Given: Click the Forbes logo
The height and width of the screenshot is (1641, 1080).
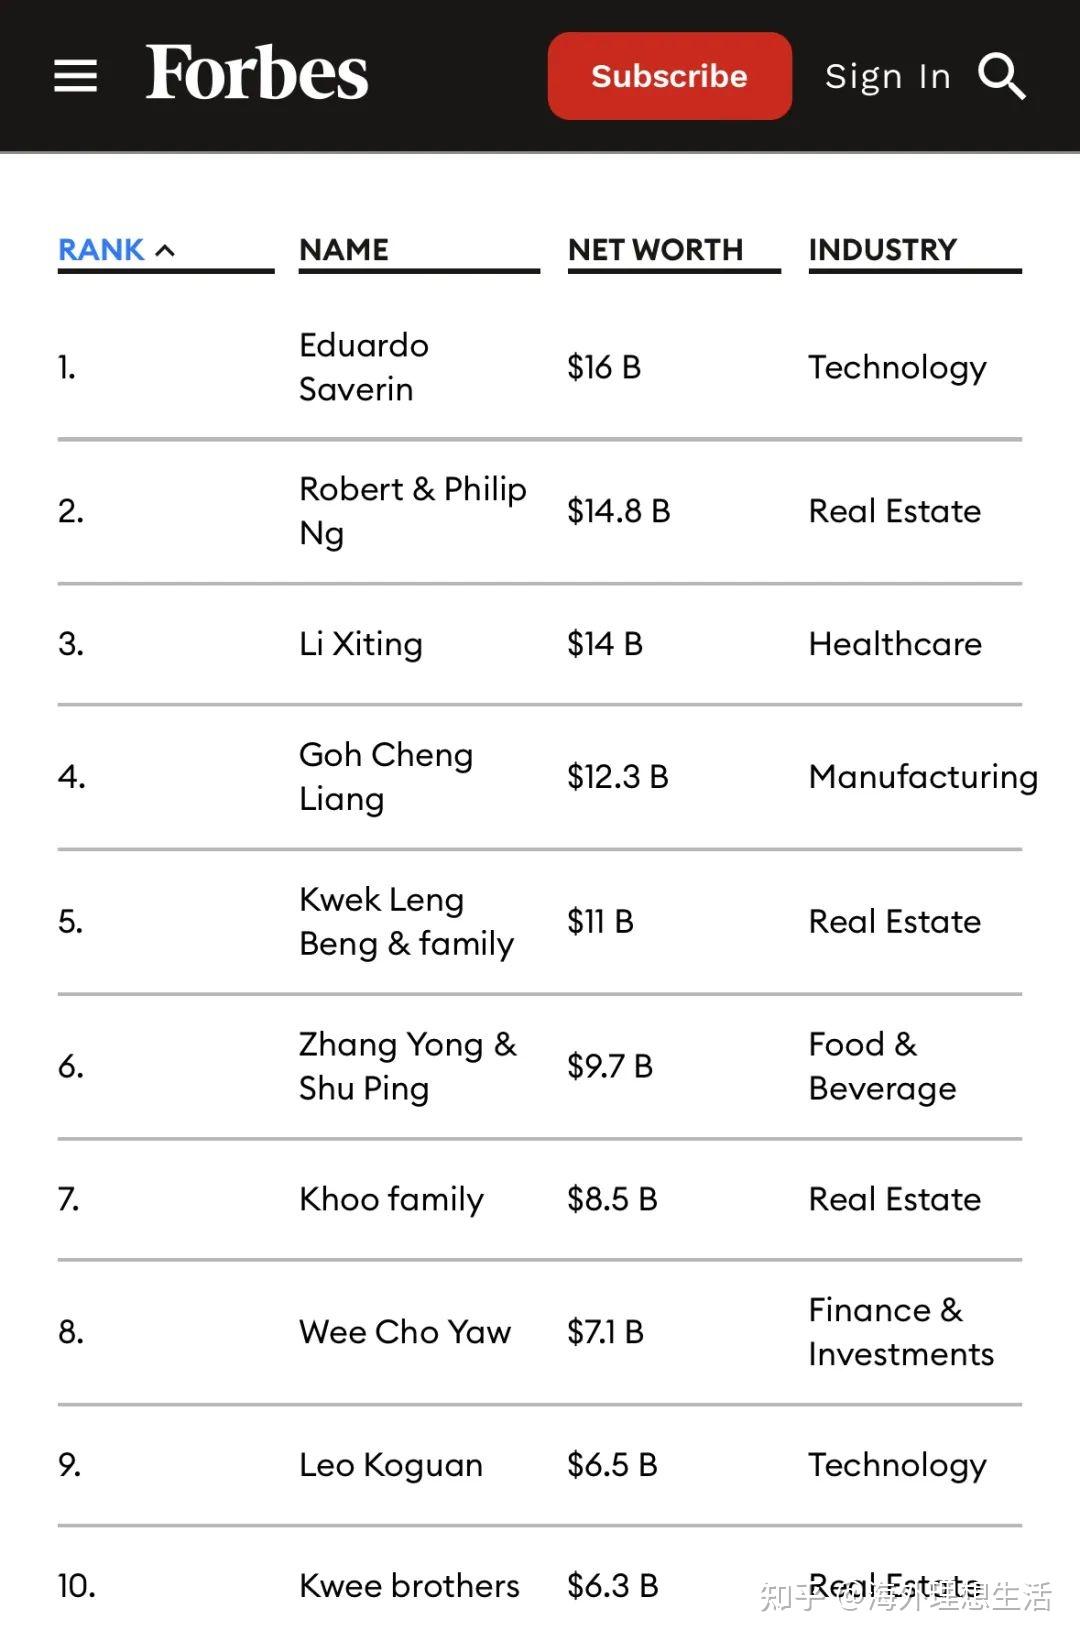Looking at the screenshot, I should pyautogui.click(x=257, y=73).
